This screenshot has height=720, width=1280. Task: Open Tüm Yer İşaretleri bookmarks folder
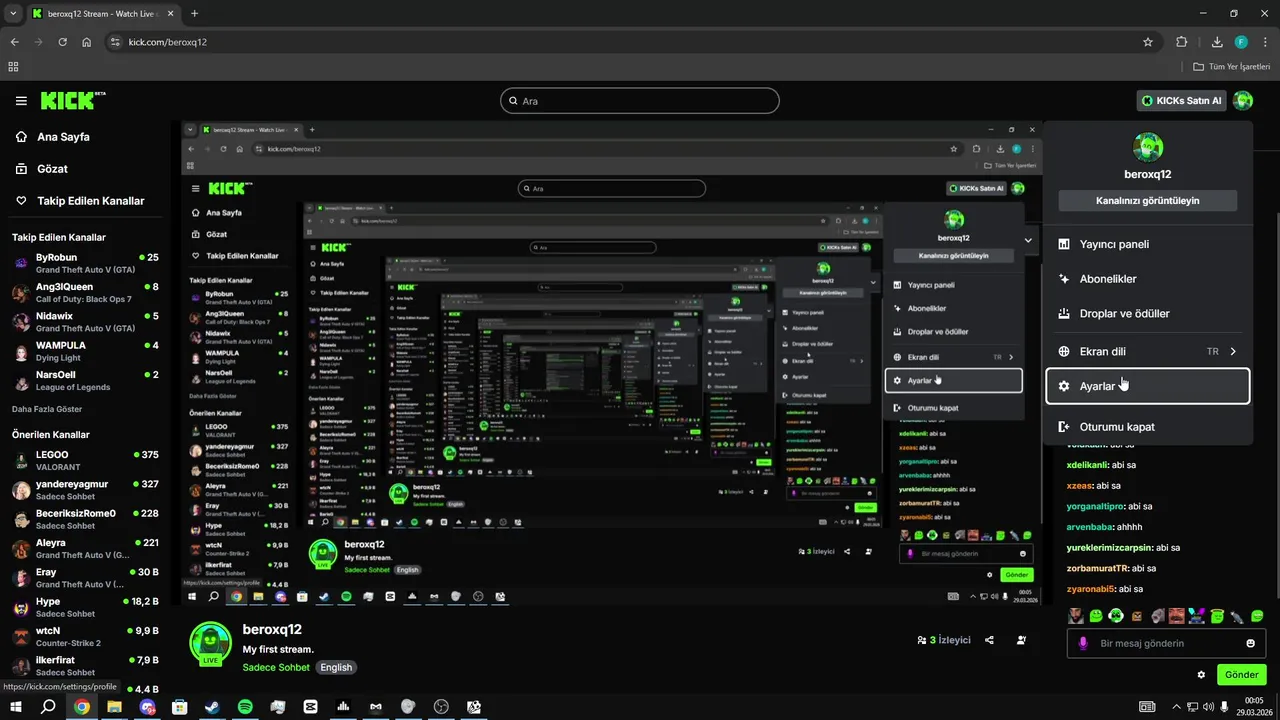pos(1231,67)
